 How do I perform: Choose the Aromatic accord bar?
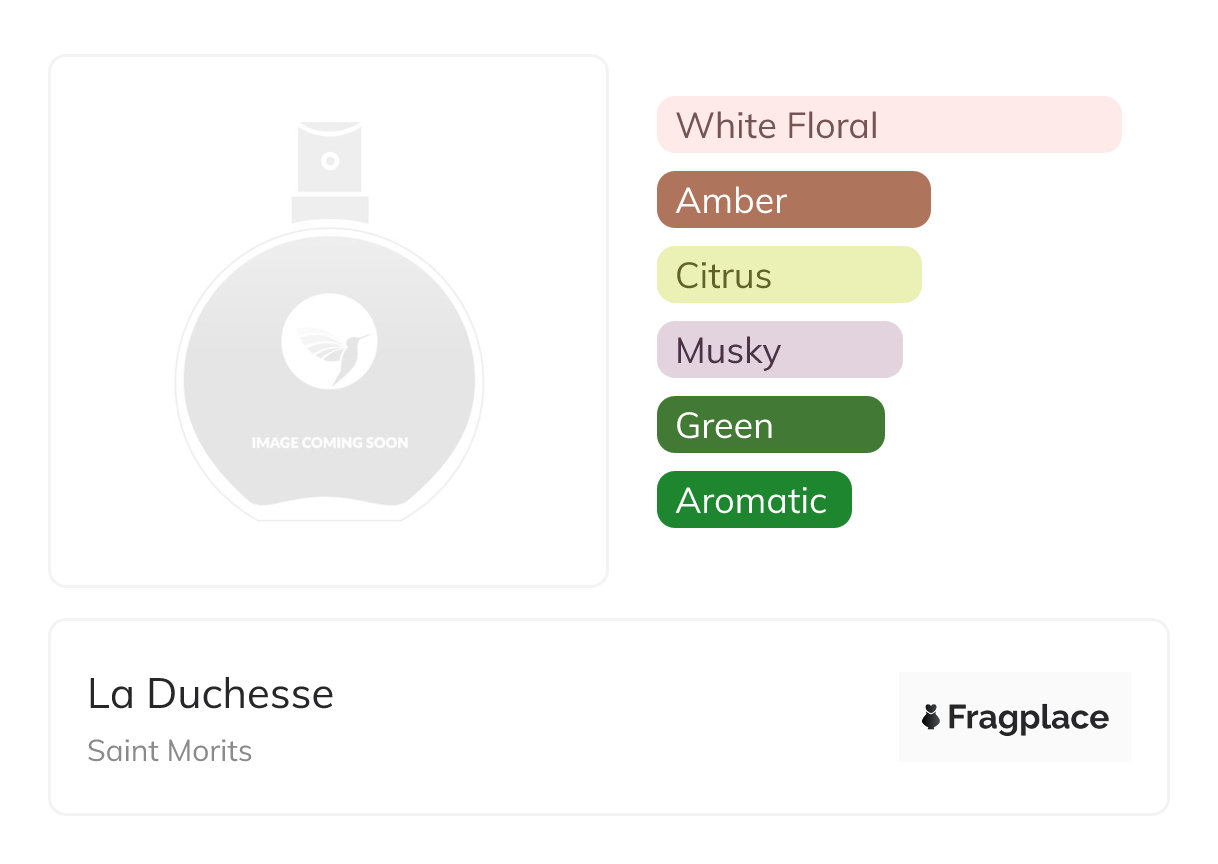754,500
